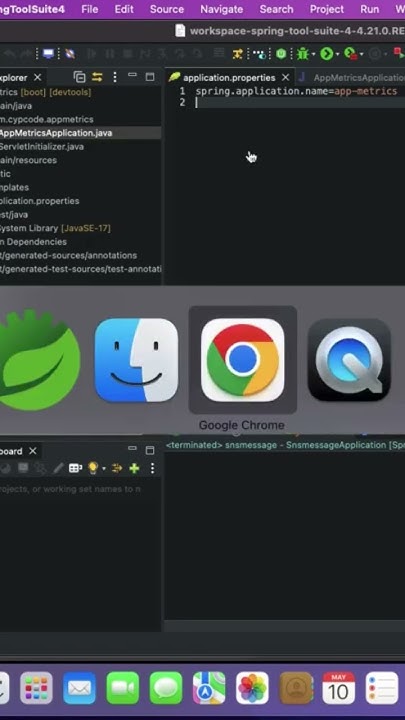
Task: Open the Project menu
Action: click(326, 9)
